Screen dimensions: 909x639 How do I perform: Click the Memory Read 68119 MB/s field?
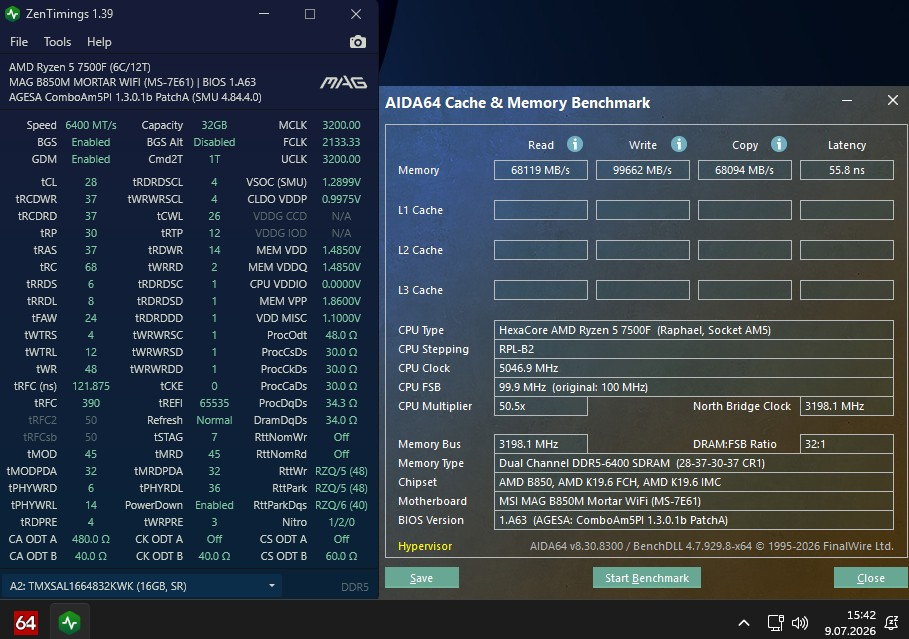[540, 170]
